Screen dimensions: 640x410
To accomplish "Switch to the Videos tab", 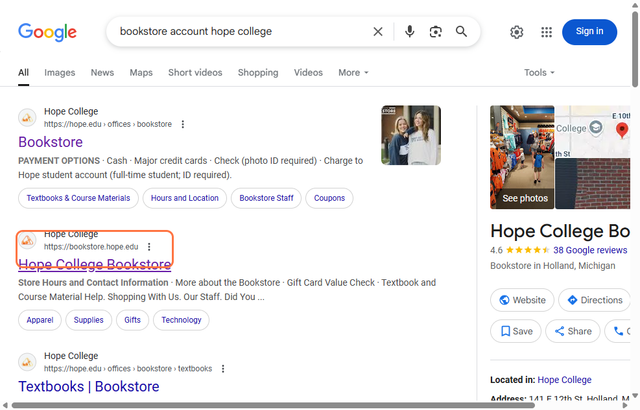I will pyautogui.click(x=308, y=73).
